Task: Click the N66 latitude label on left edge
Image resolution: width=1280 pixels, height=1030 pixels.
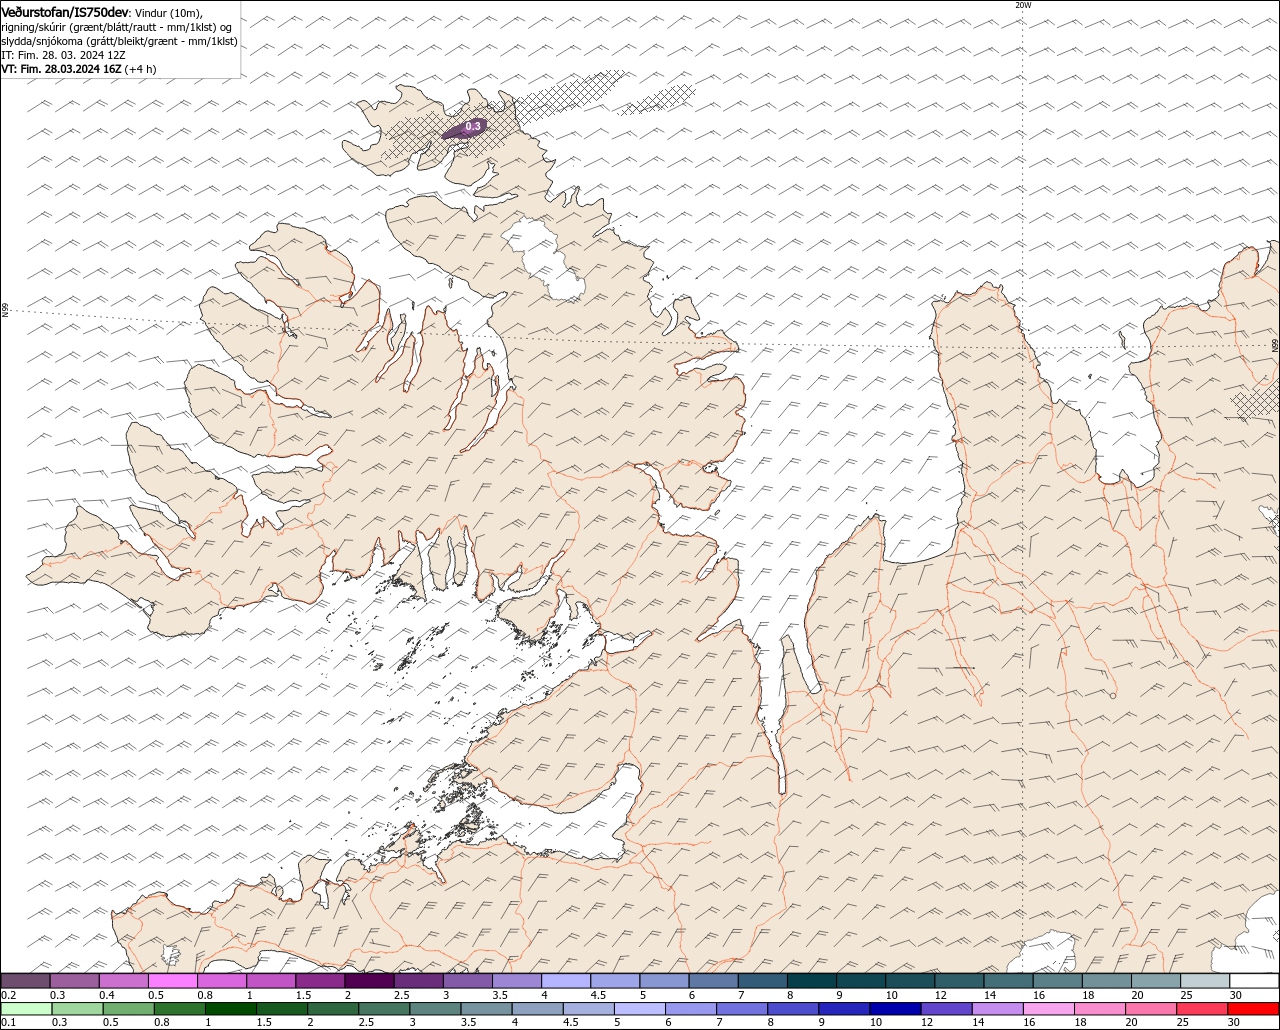Action: pos(5,311)
